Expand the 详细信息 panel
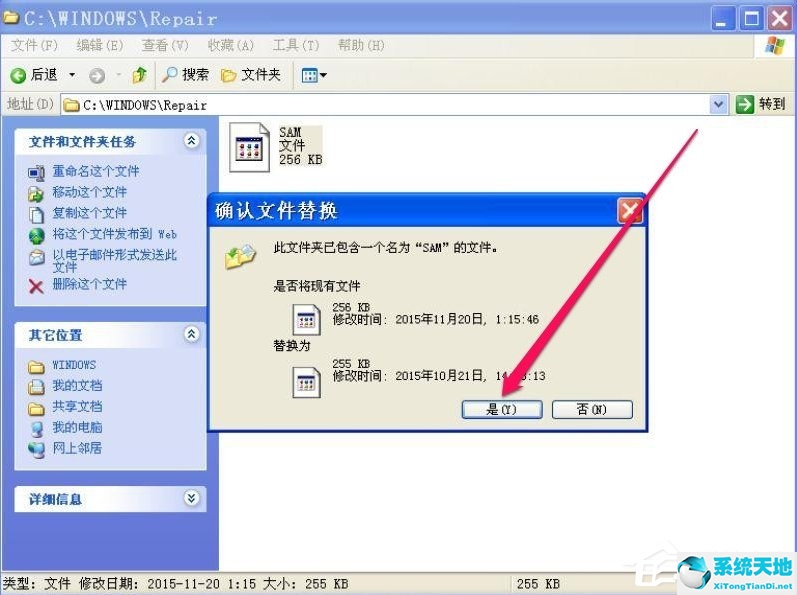The width and height of the screenshot is (797, 595). point(192,498)
